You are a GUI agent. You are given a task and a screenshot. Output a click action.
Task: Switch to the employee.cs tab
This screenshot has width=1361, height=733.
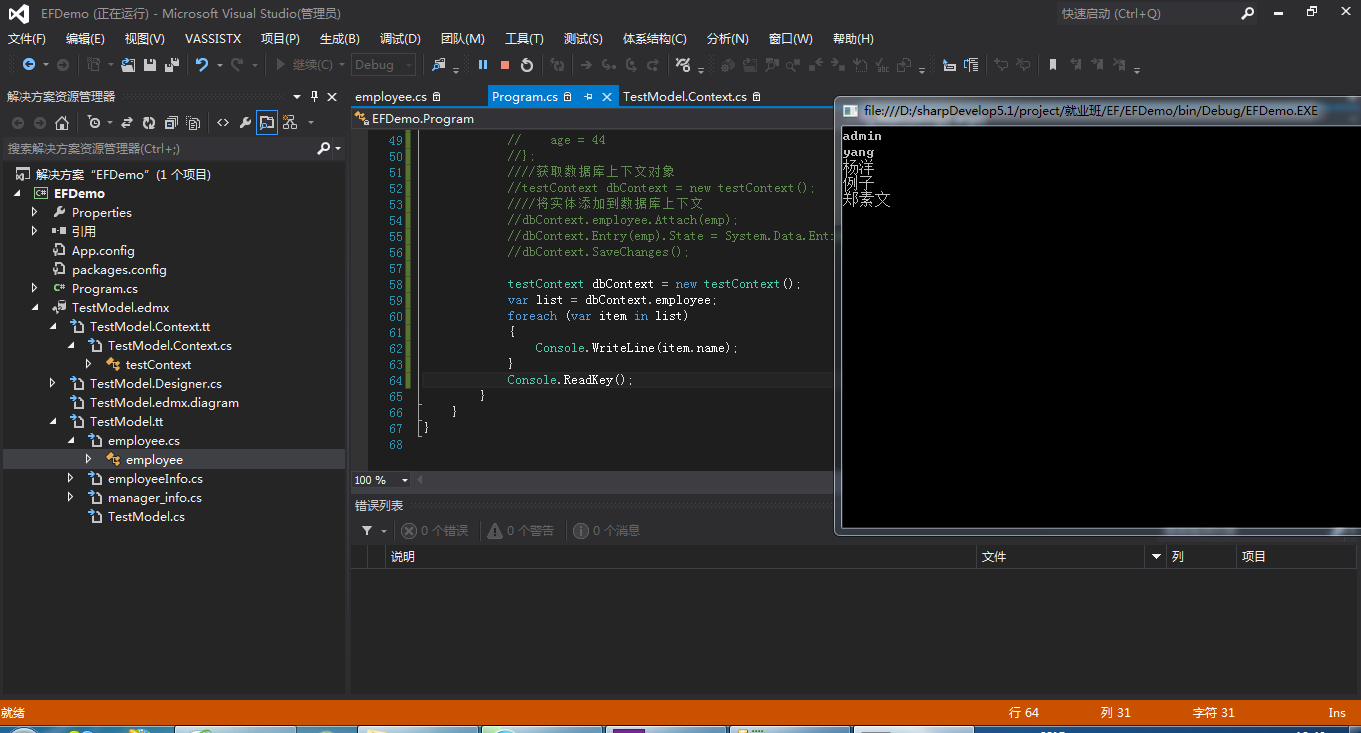pyautogui.click(x=391, y=97)
